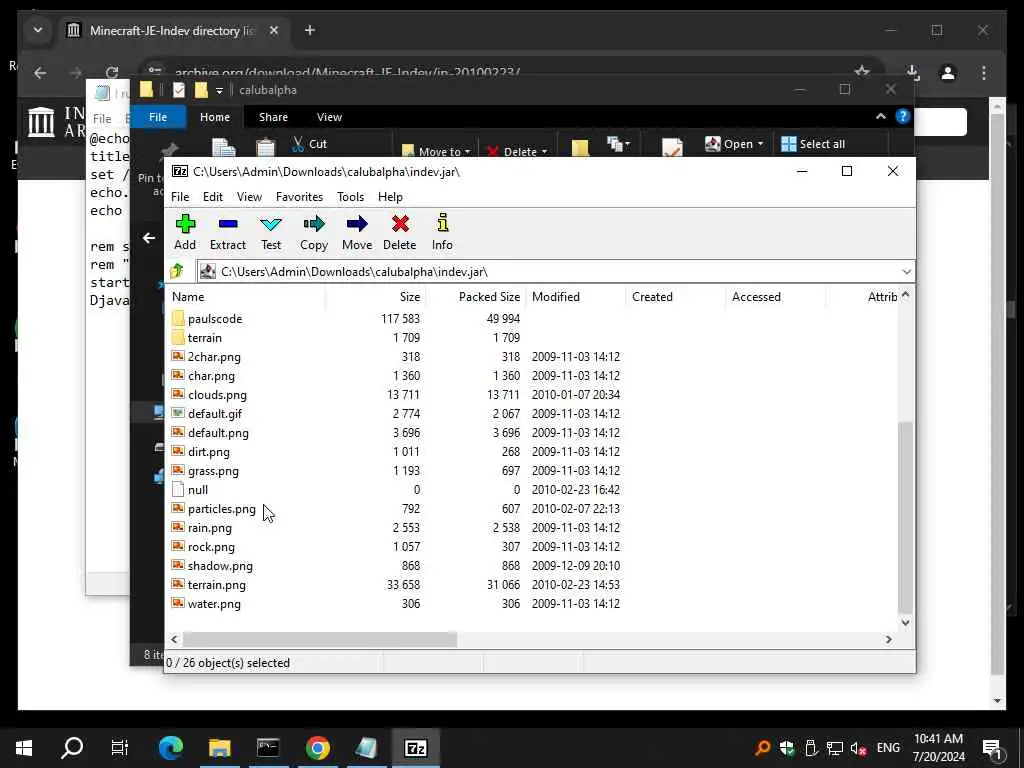
Task: Select the char.png file
Action: tap(211, 376)
